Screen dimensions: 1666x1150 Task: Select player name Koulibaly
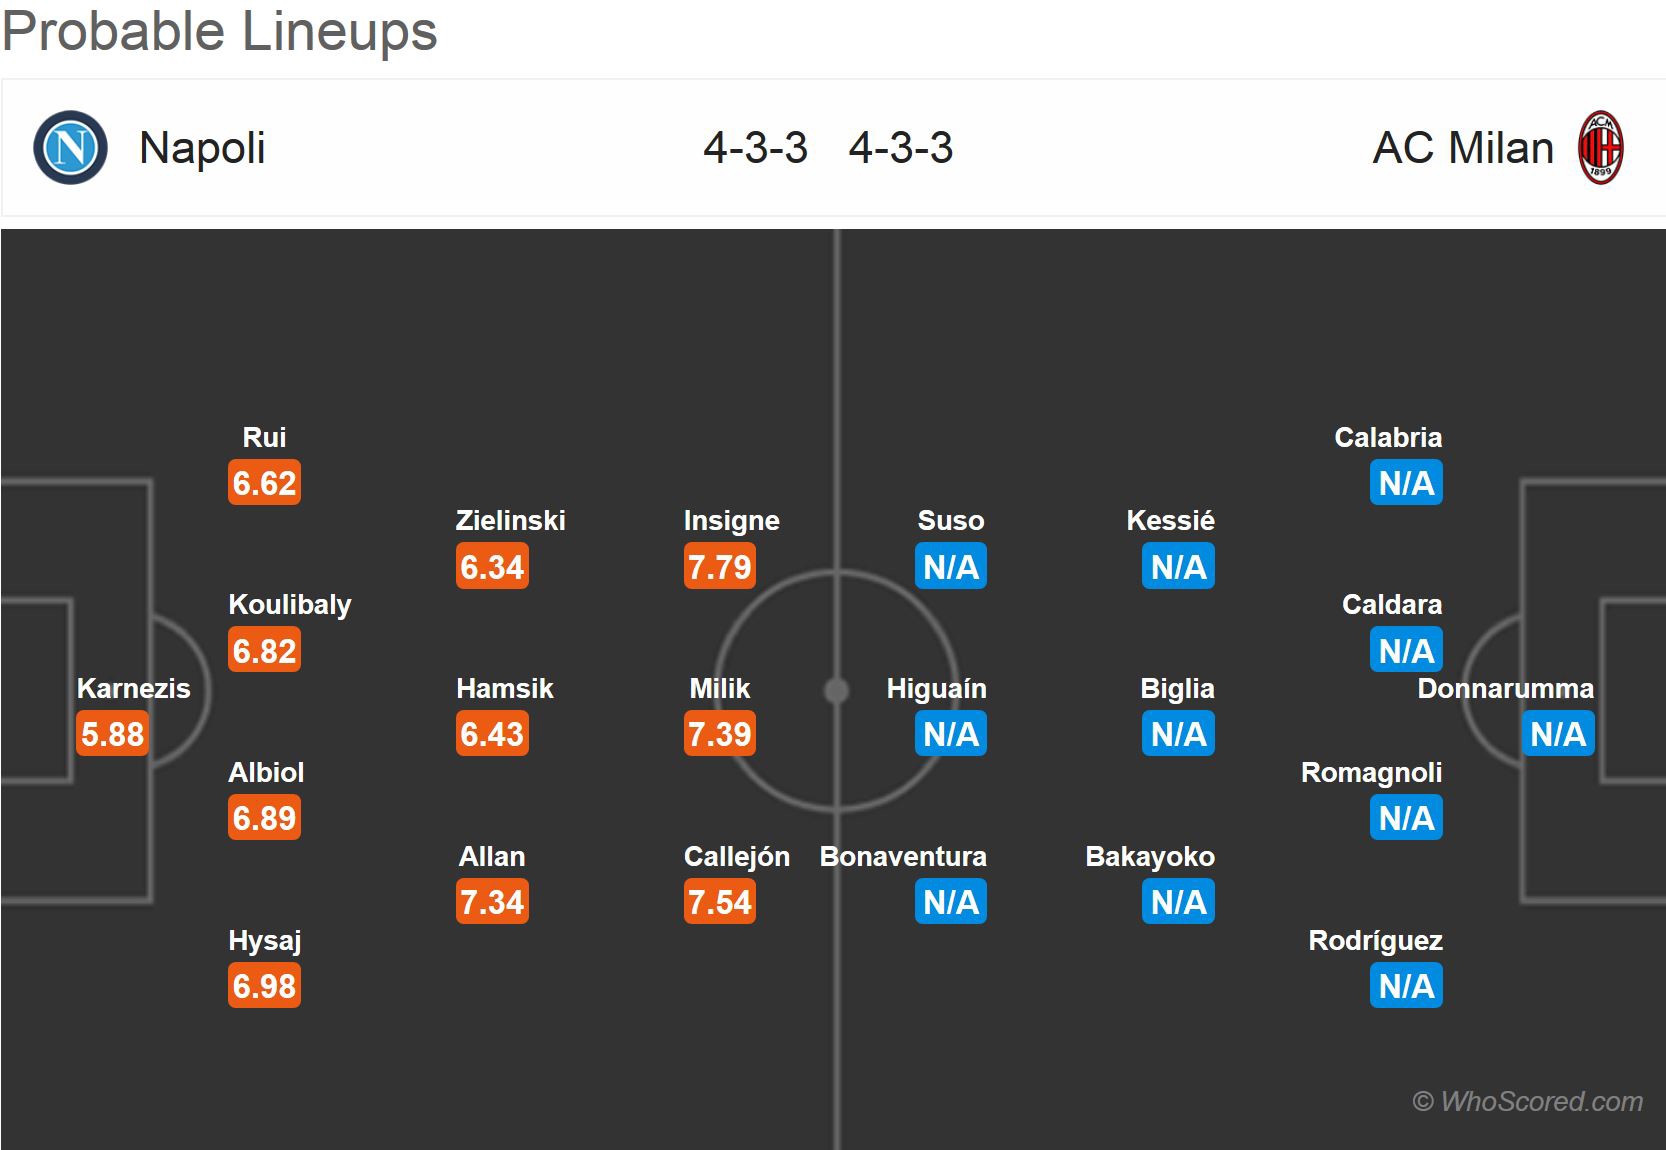coord(290,605)
